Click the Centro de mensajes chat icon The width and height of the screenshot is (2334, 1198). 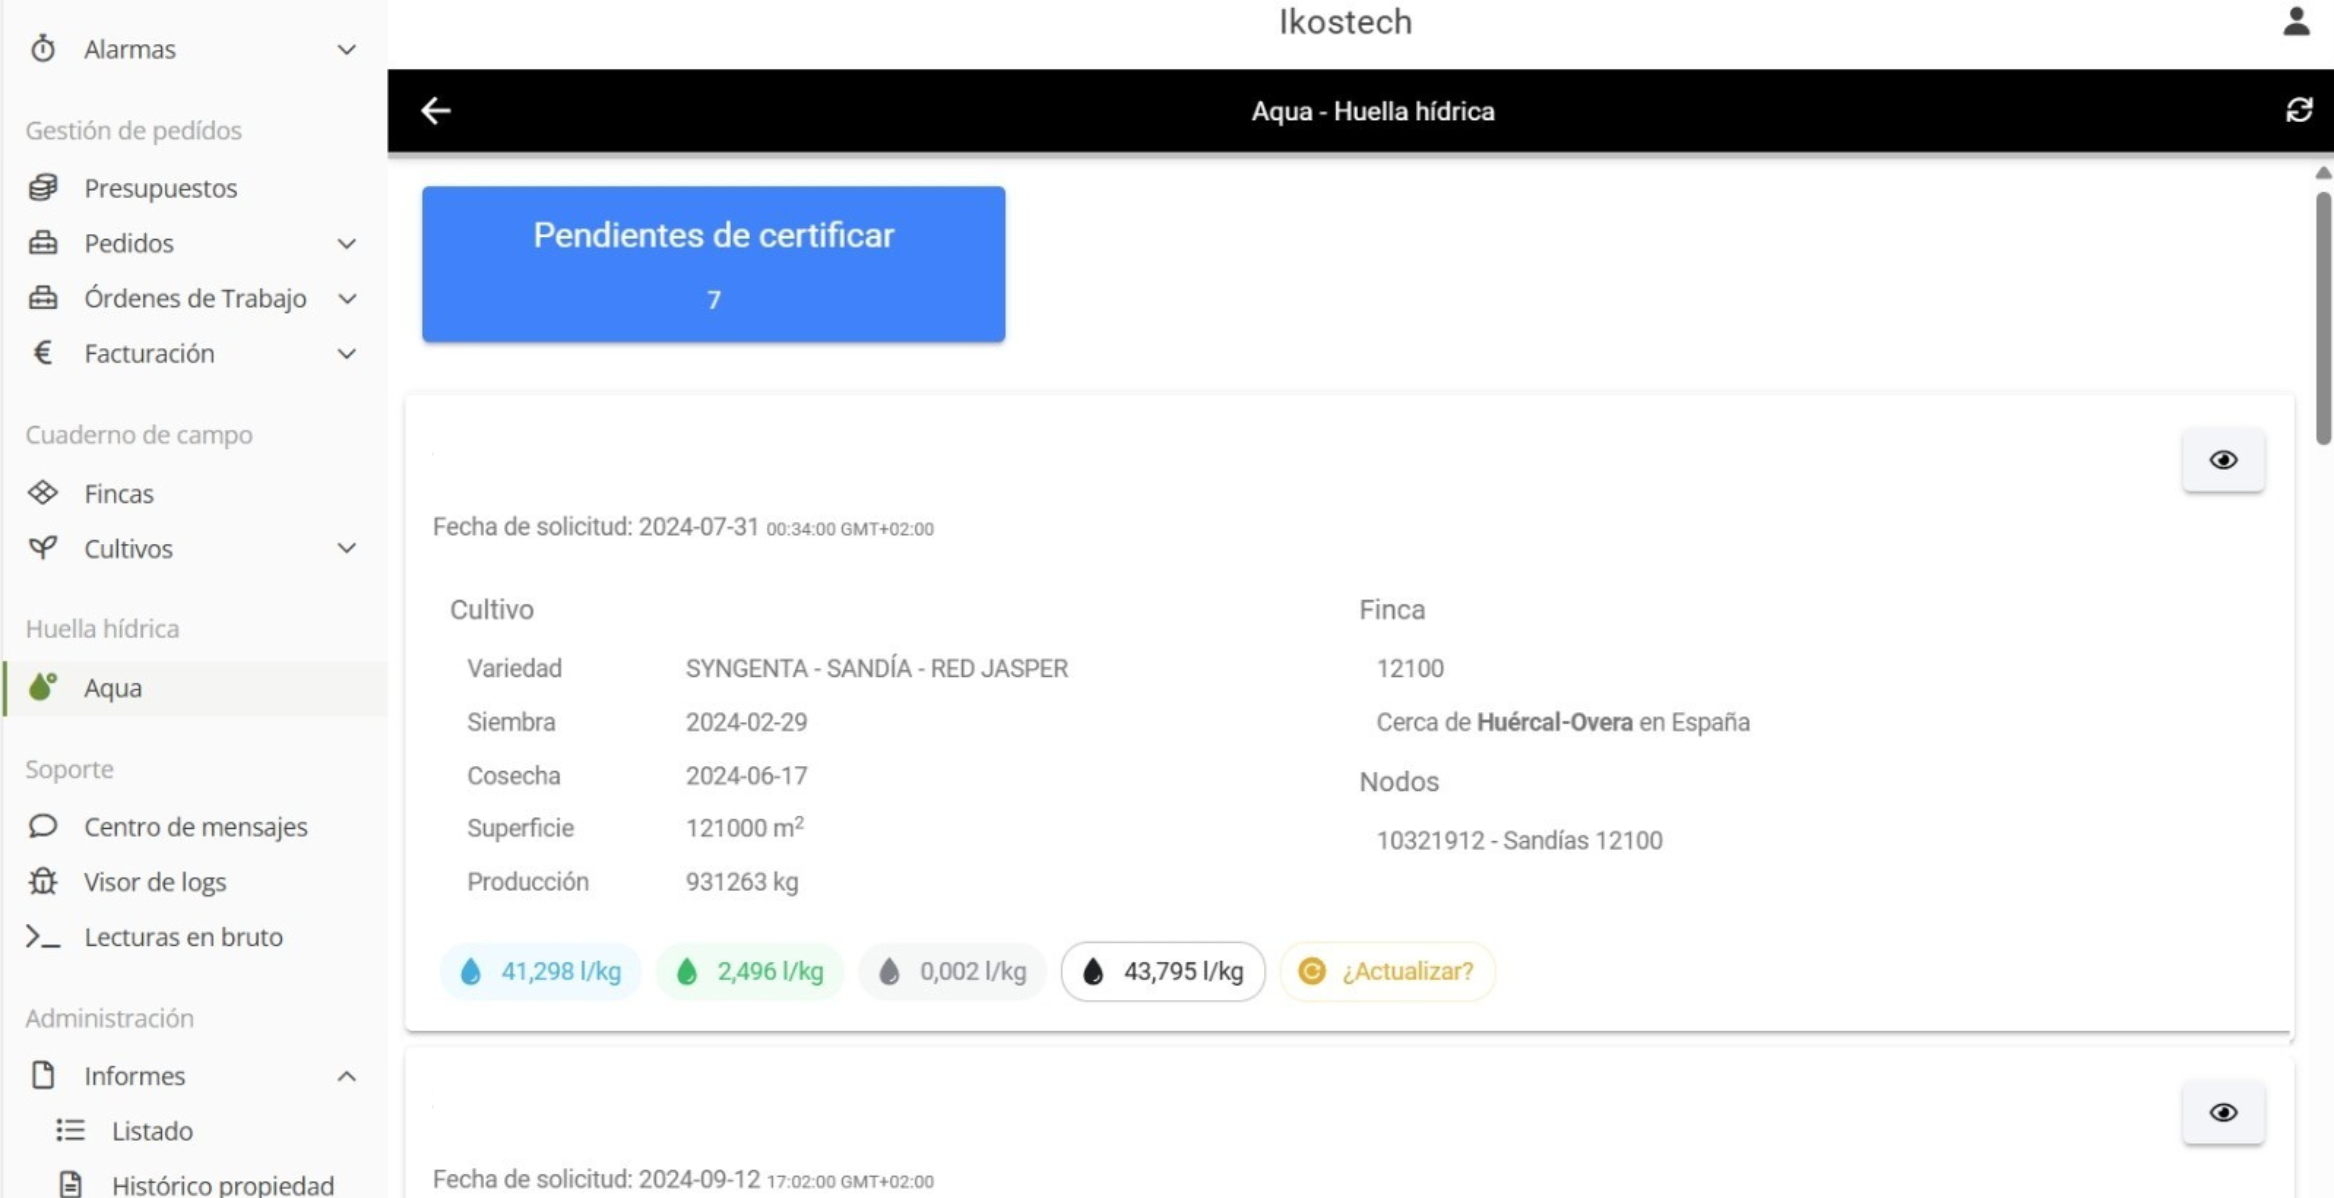pyautogui.click(x=43, y=826)
